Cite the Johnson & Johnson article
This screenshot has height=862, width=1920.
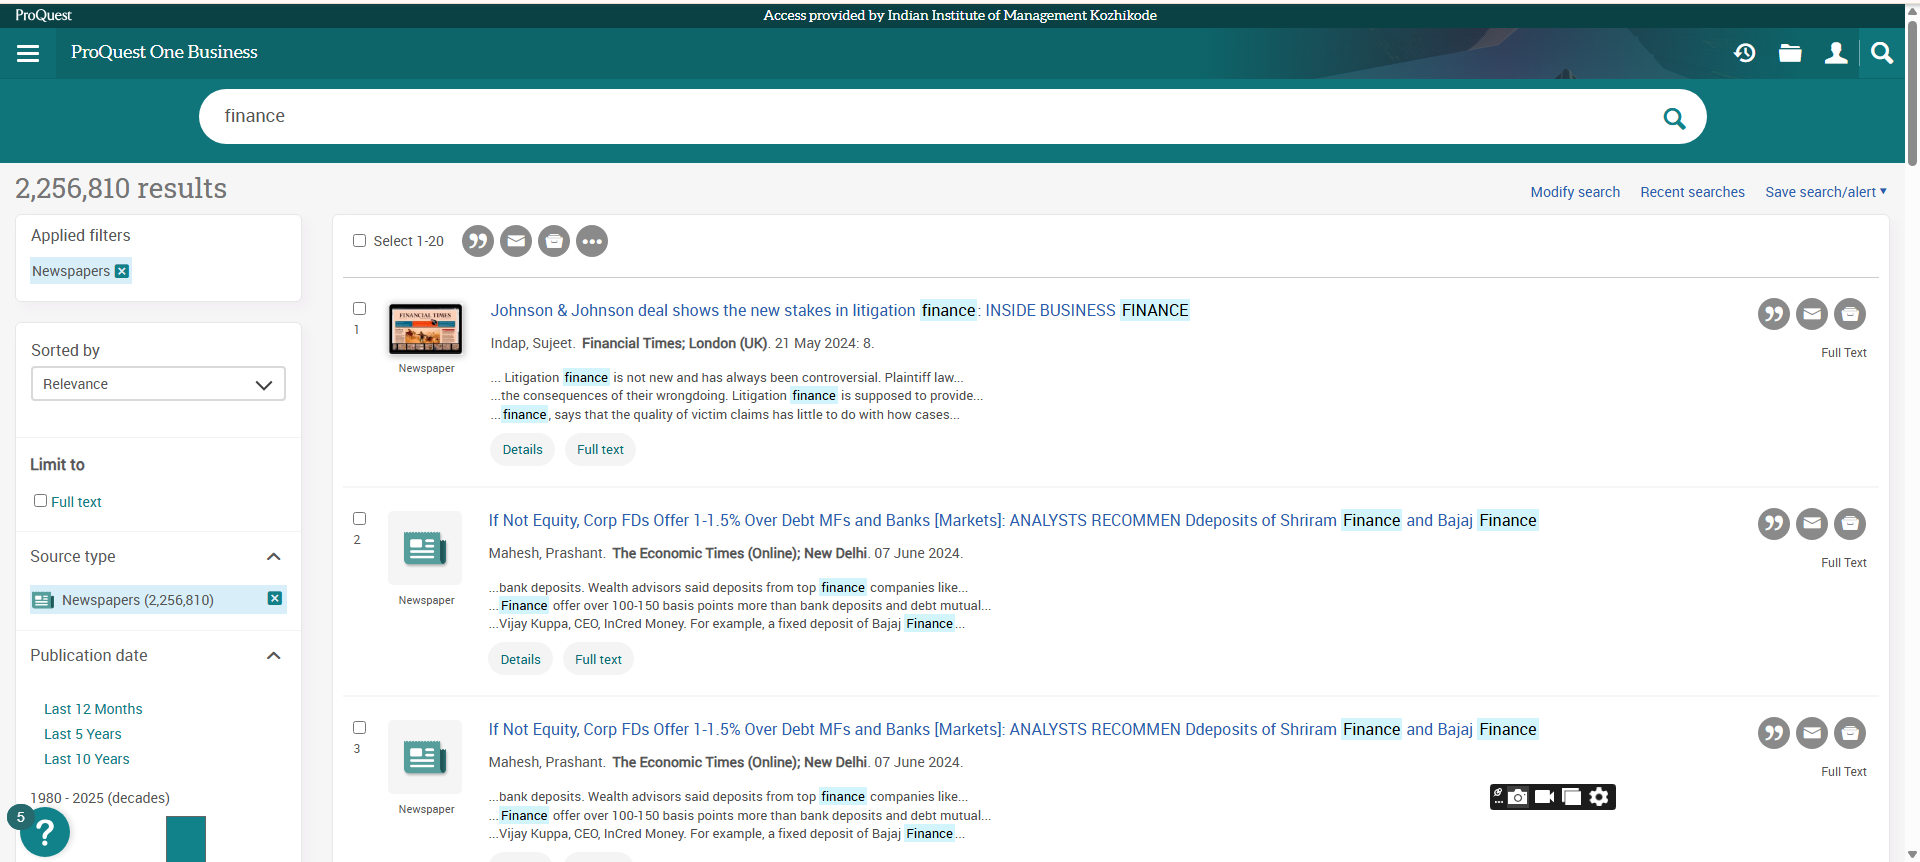[x=1773, y=314]
